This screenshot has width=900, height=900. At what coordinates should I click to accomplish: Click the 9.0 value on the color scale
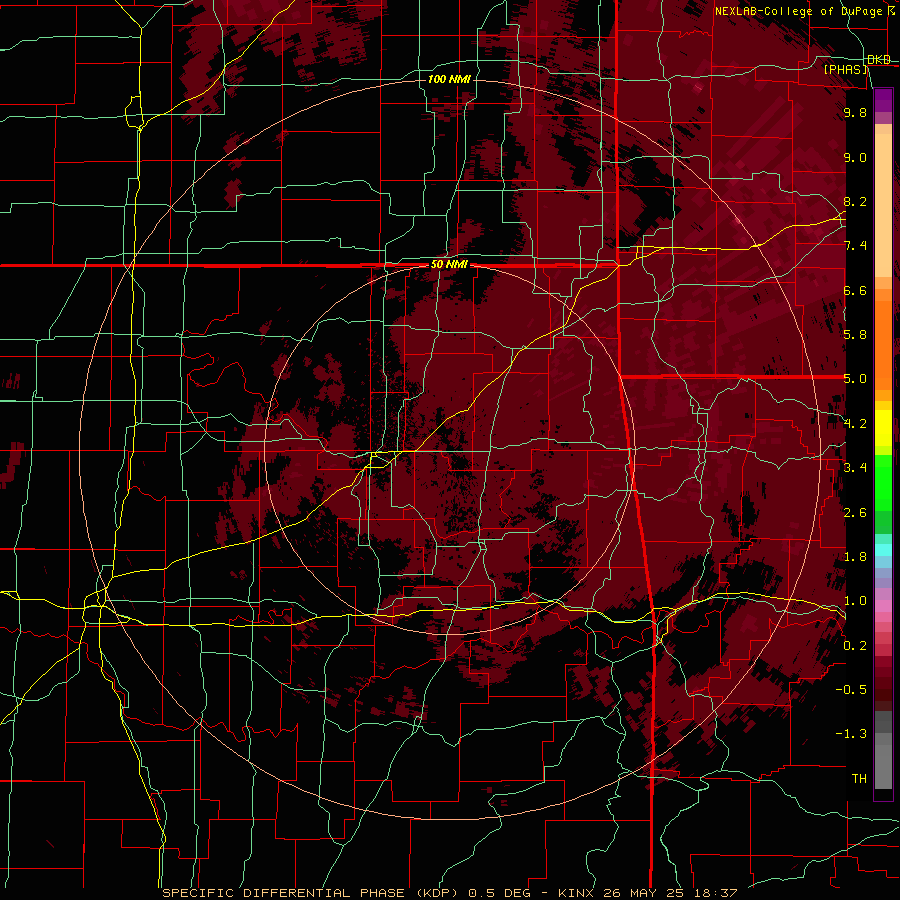[x=855, y=157]
